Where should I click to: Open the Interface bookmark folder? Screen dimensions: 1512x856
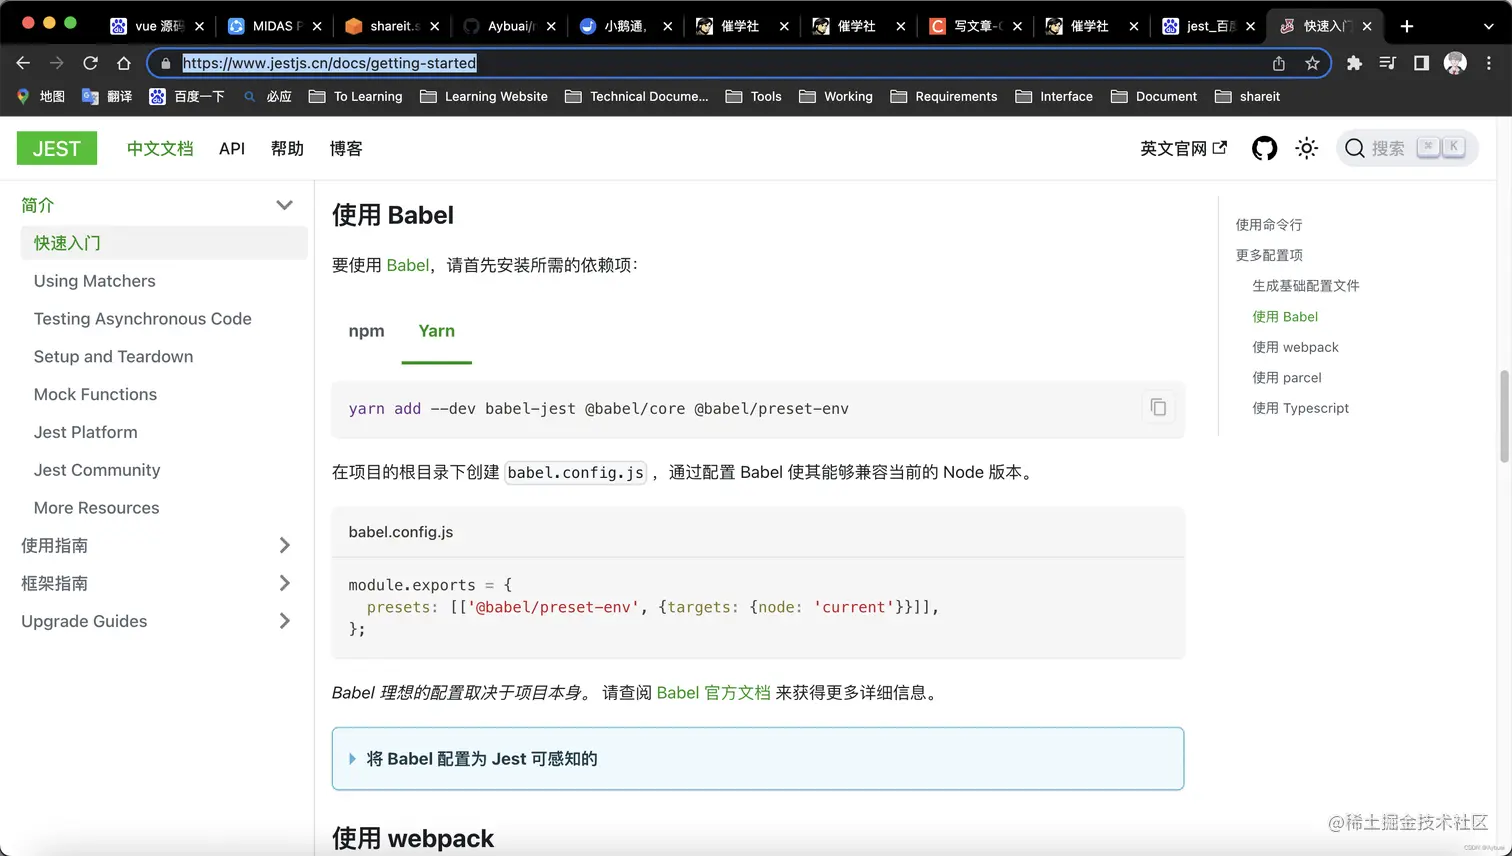coord(1054,96)
